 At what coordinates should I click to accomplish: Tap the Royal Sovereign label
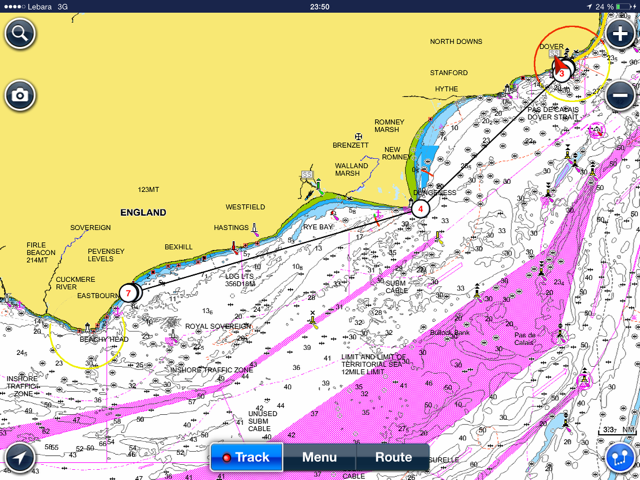[218, 326]
